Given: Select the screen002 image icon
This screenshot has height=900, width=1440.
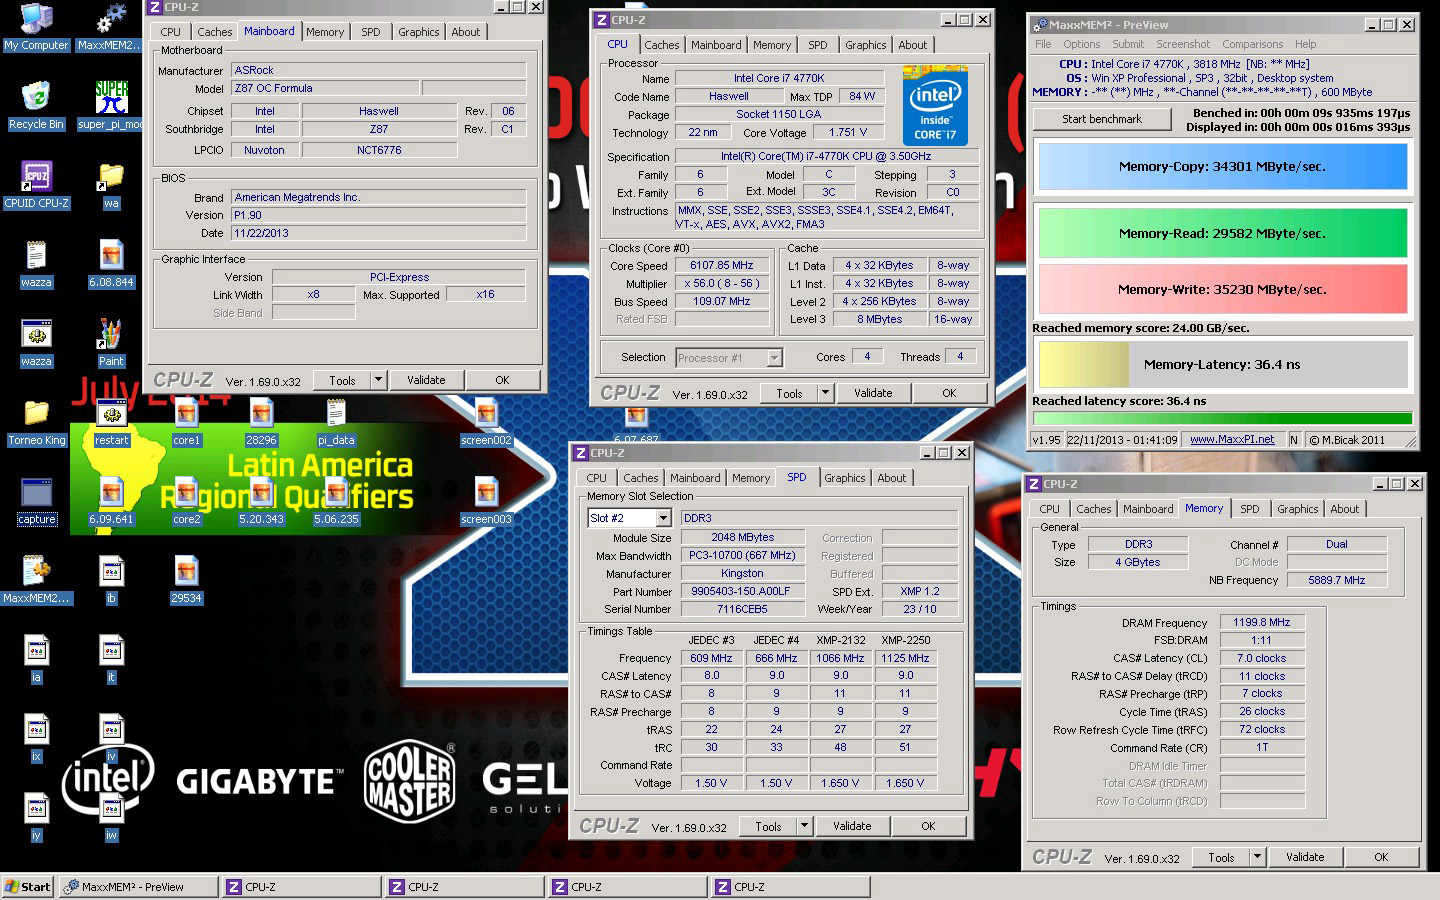Looking at the screenshot, I should 486,421.
